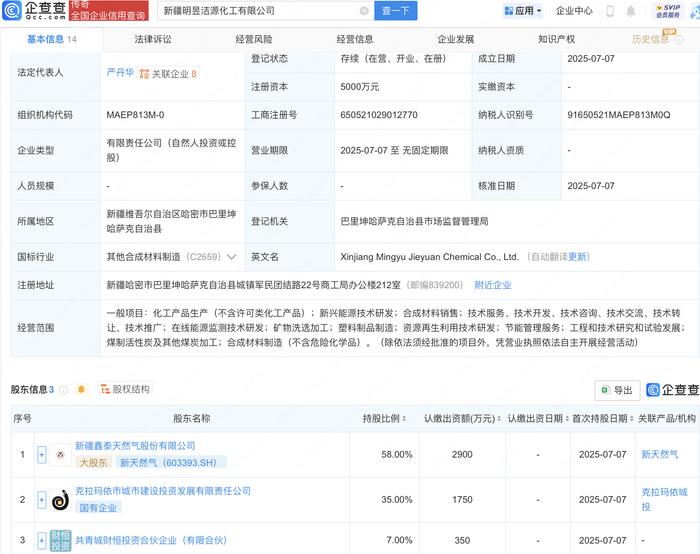Click the Xinjiang Xintai Natural Gas company logo
The width and height of the screenshot is (700, 554).
(60, 454)
